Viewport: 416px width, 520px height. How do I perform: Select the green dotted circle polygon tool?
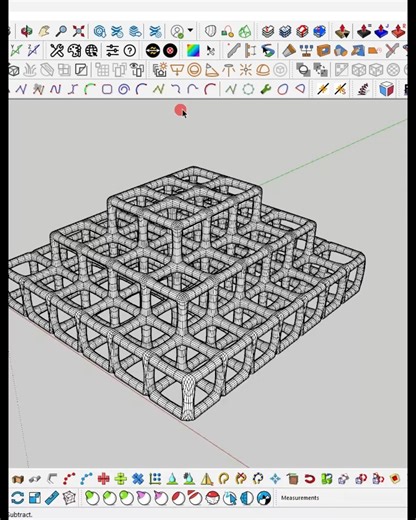248,89
